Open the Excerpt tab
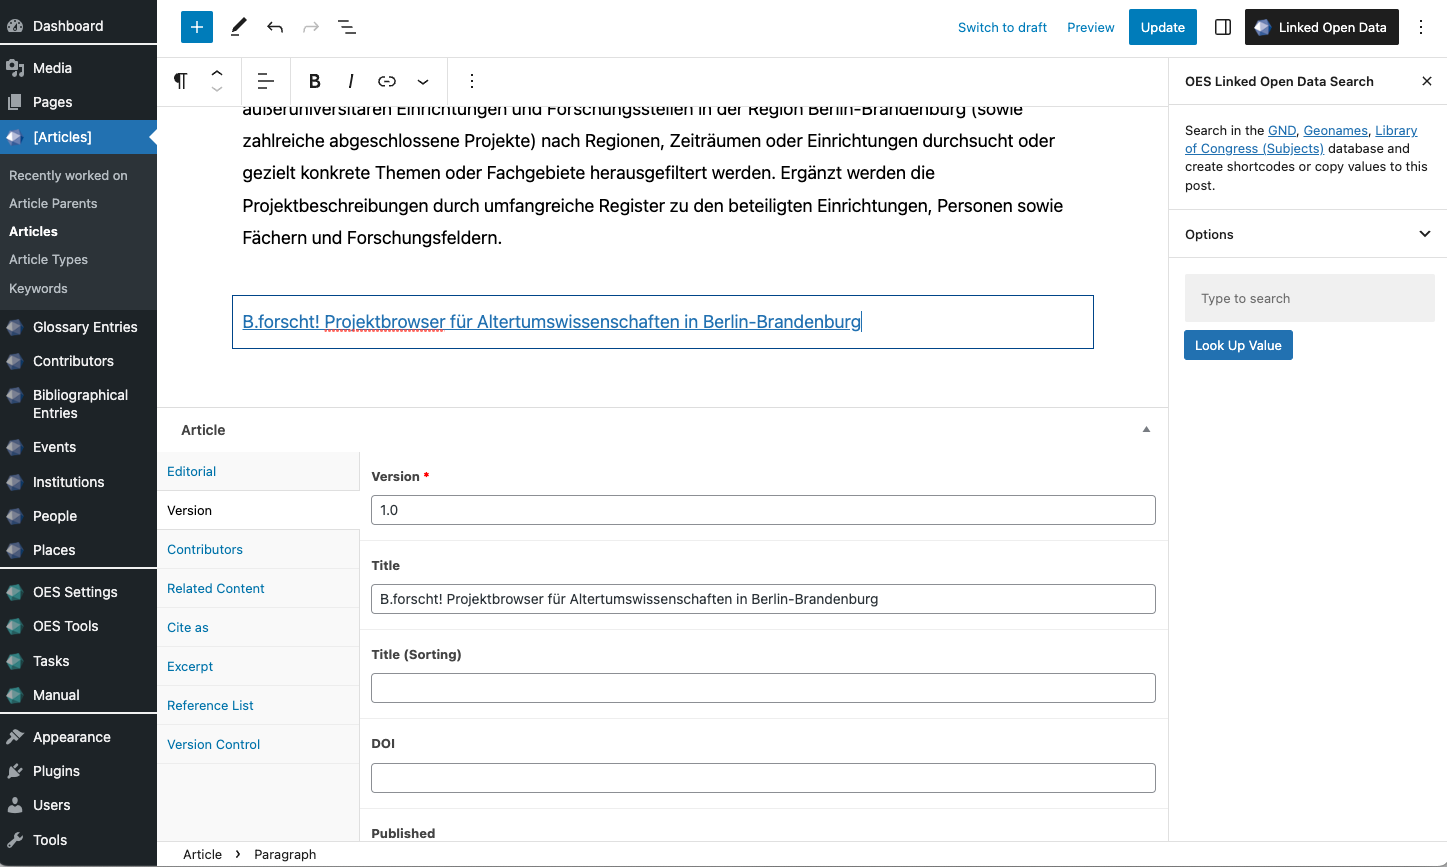 (x=258, y=666)
